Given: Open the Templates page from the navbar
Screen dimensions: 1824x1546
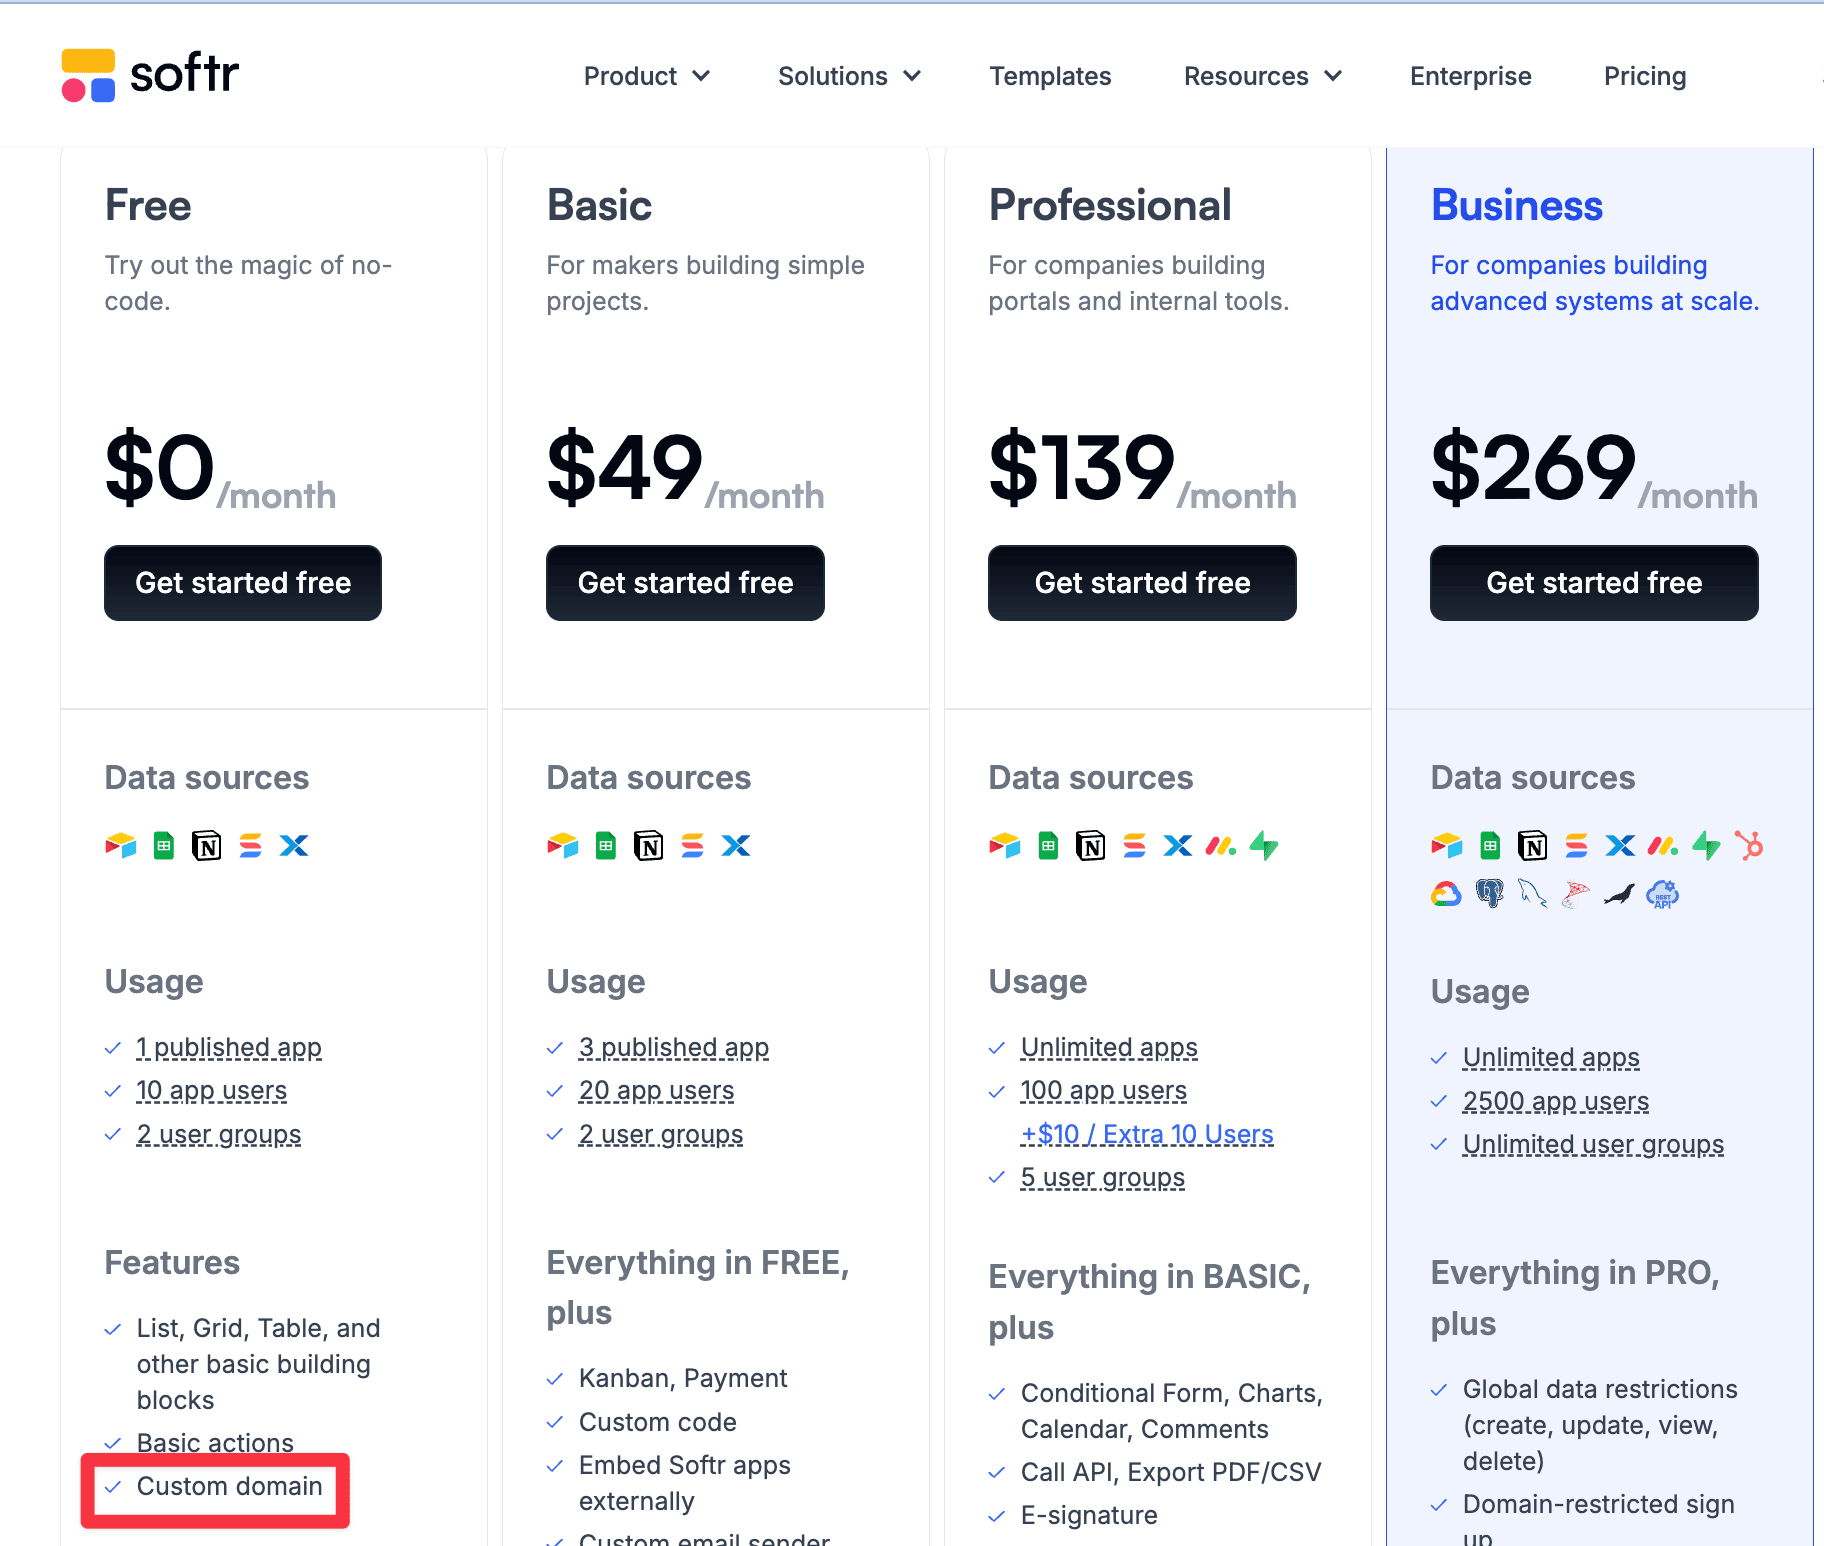Looking at the screenshot, I should point(1050,76).
